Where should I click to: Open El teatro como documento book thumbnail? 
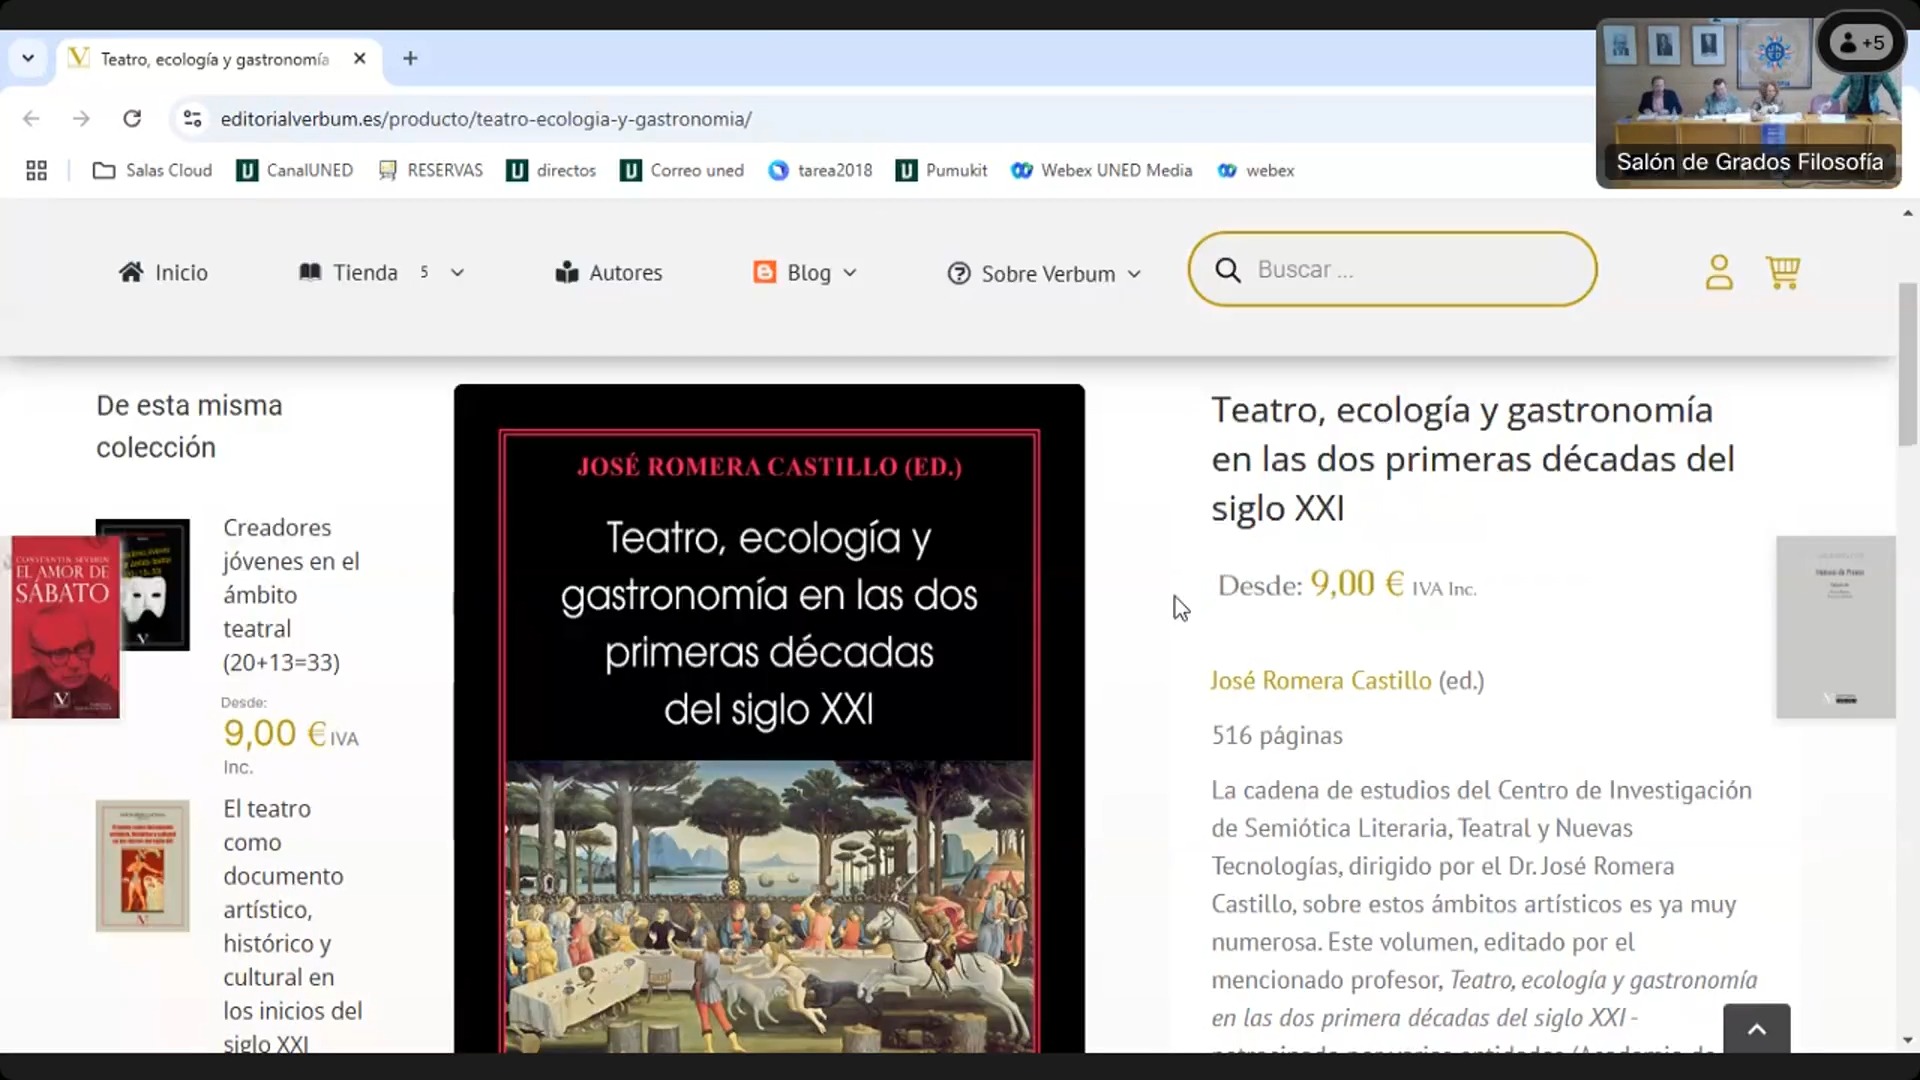pyautogui.click(x=142, y=866)
